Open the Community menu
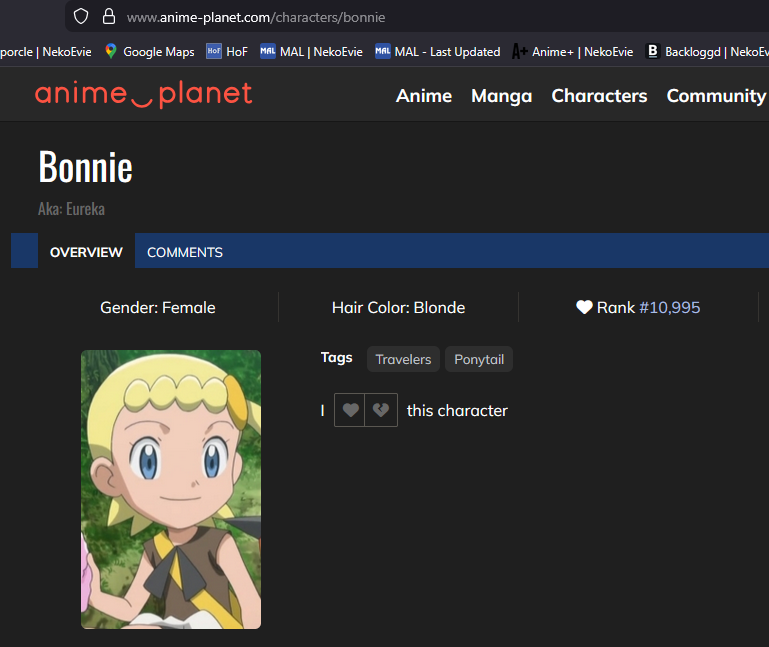 716,96
